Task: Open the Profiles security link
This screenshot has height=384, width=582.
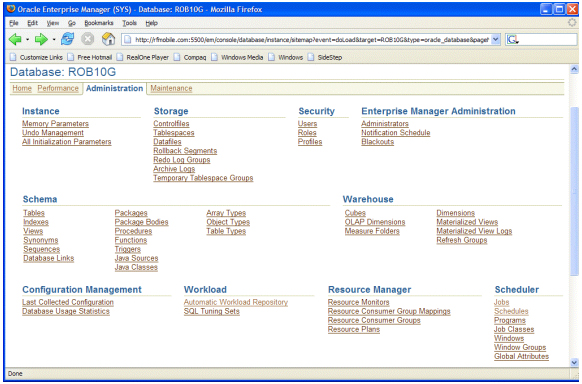Action: 310,142
